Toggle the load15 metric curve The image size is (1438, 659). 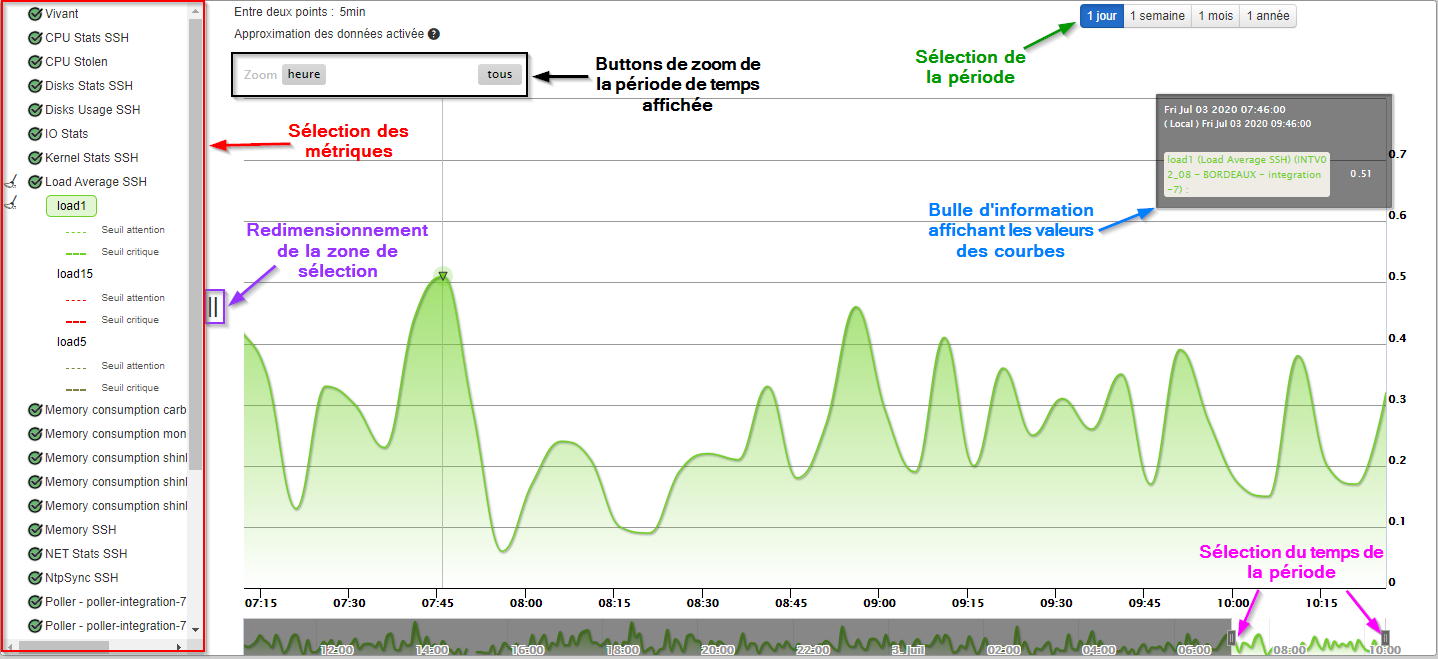click(75, 274)
